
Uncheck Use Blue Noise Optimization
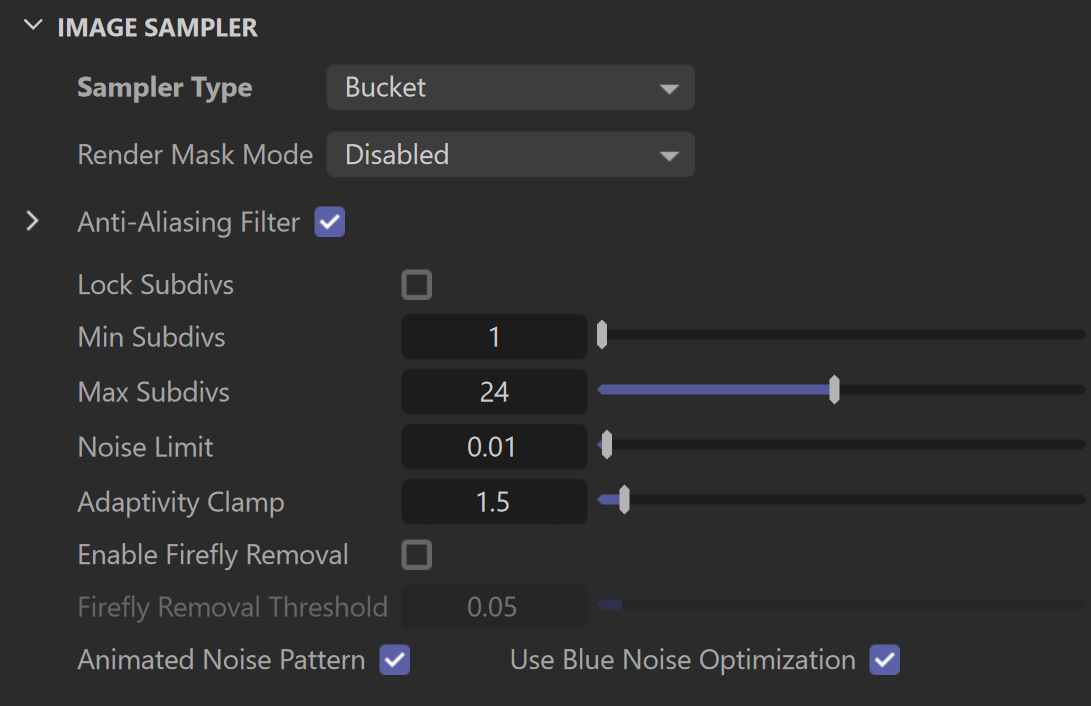coord(884,659)
